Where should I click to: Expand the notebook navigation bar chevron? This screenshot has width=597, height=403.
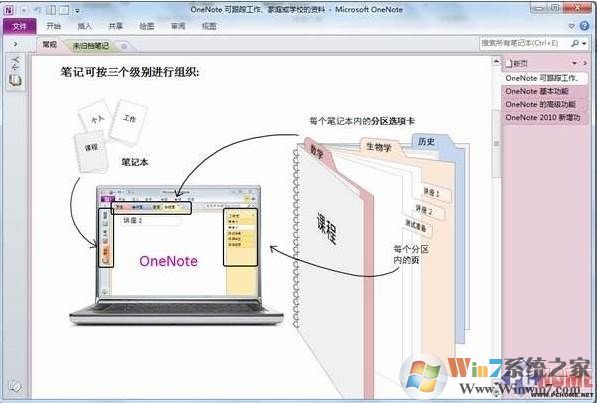pyautogui.click(x=15, y=44)
